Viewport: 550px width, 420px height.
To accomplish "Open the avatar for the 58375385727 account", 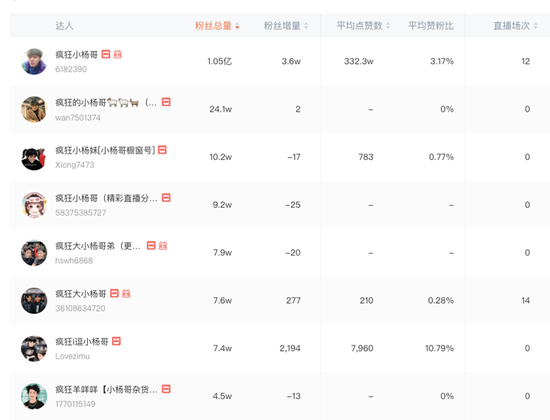I will [34, 205].
